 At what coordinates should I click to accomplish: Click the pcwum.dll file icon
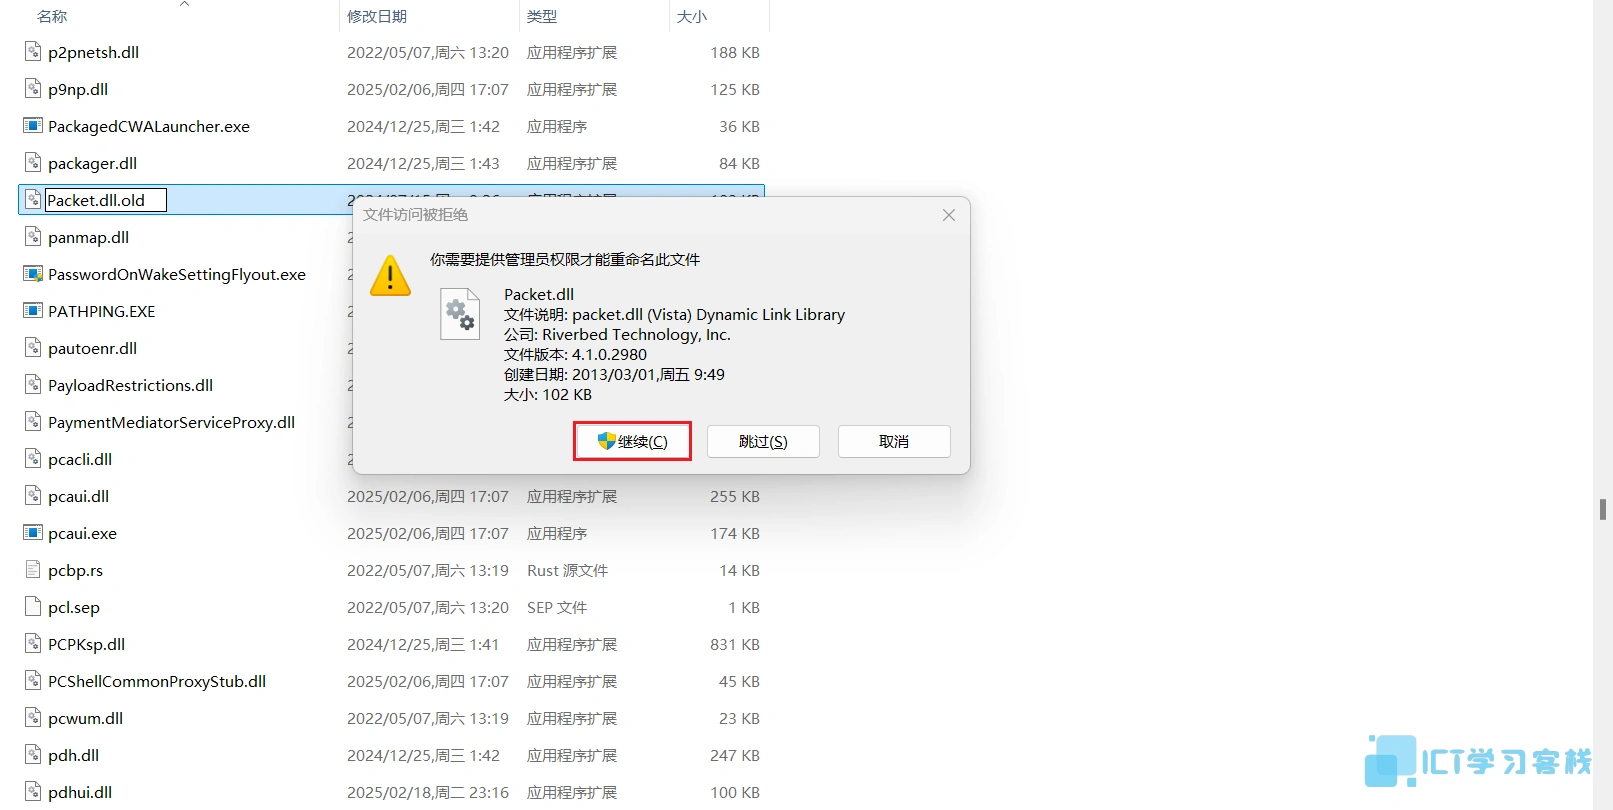pos(33,718)
